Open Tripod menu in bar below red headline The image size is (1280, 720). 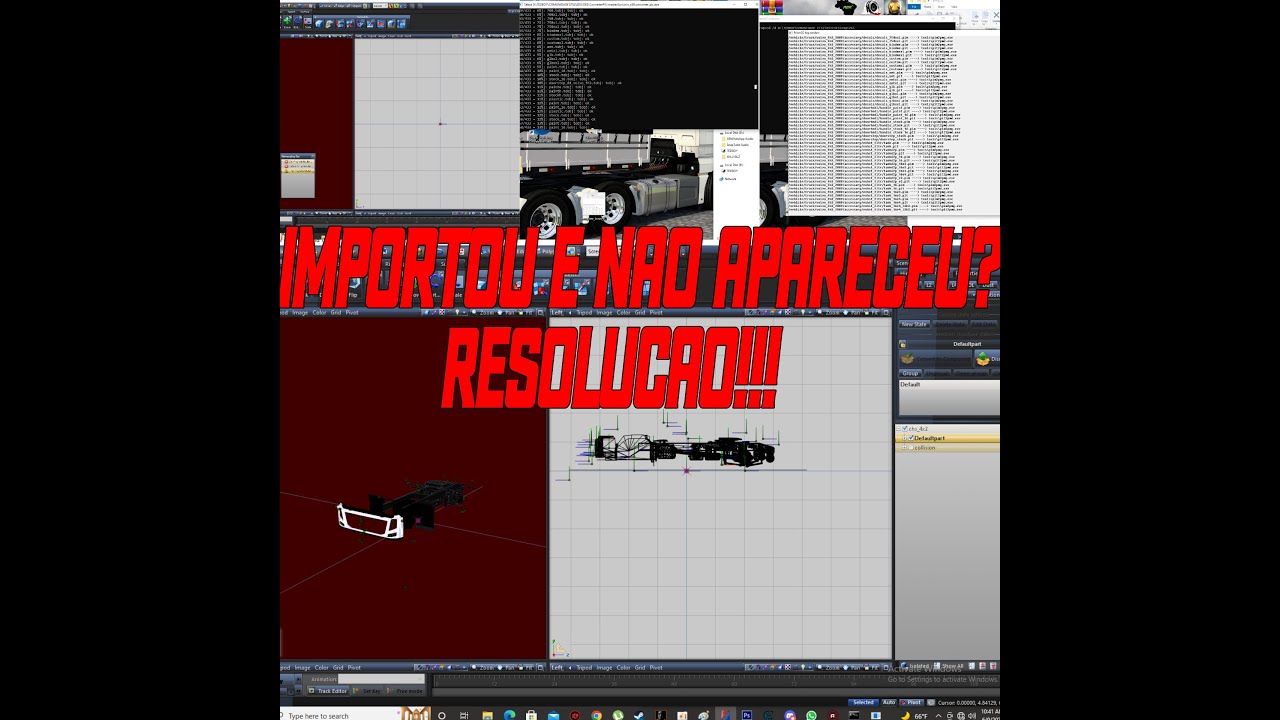click(584, 312)
